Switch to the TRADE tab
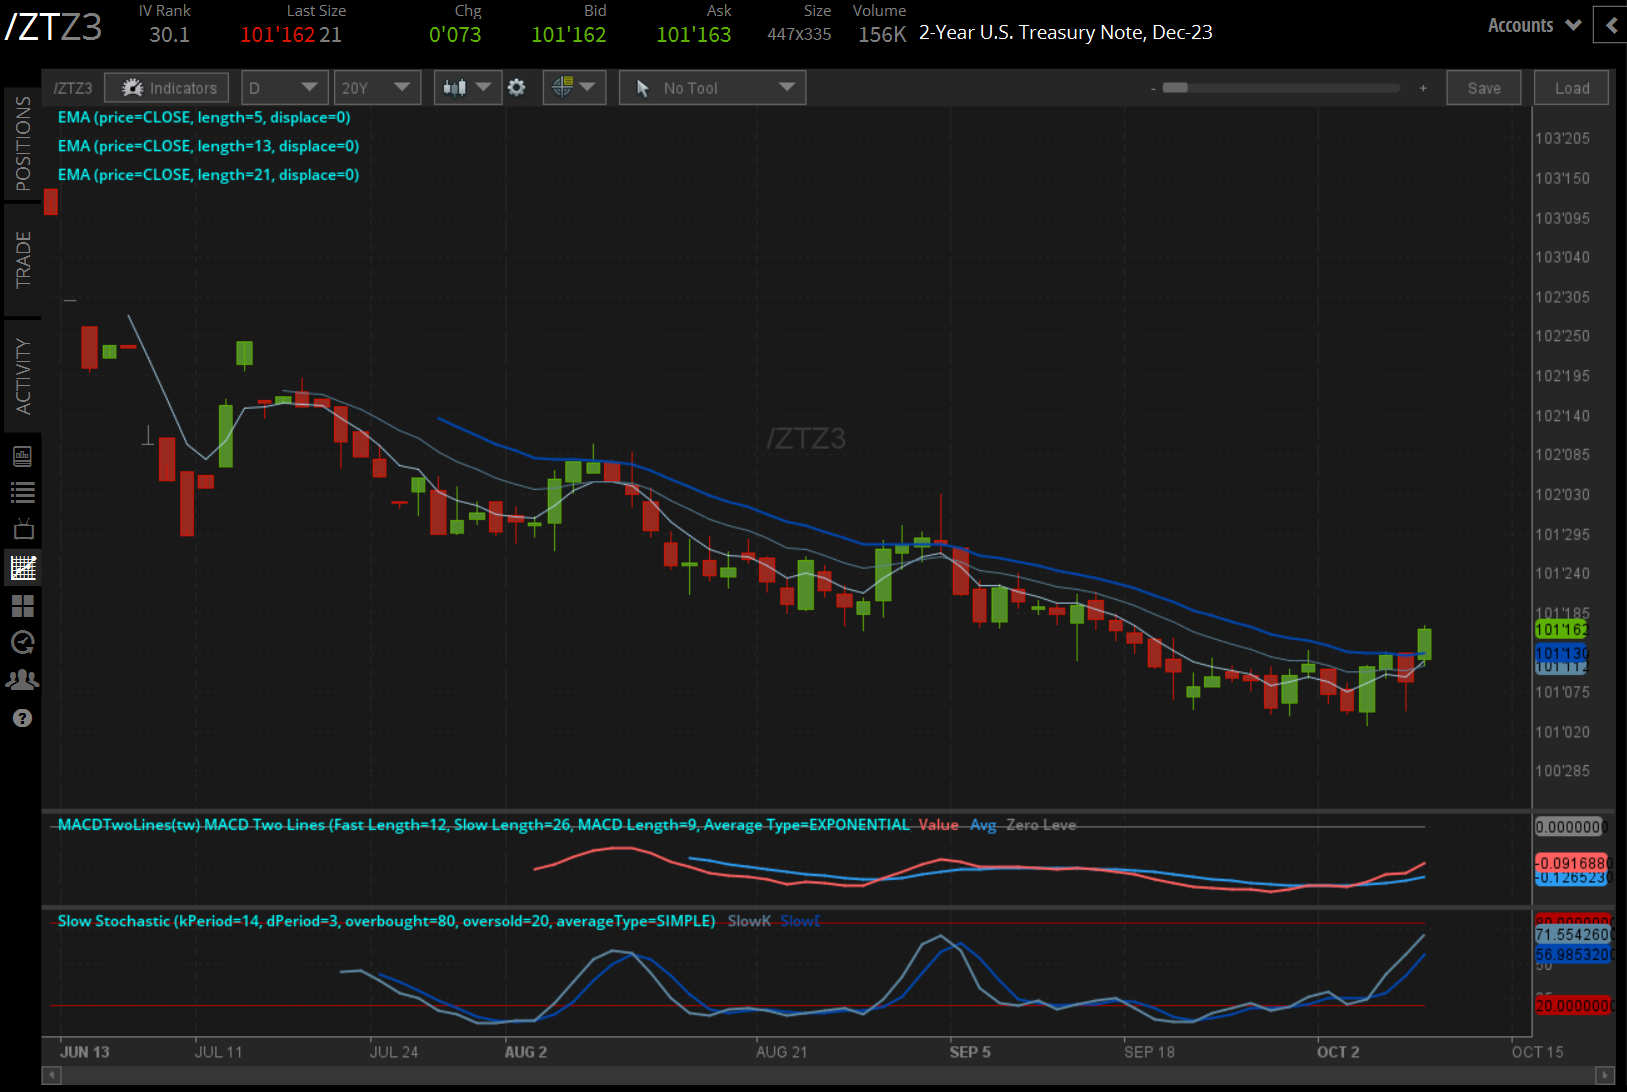The image size is (1627, 1092). tap(22, 259)
